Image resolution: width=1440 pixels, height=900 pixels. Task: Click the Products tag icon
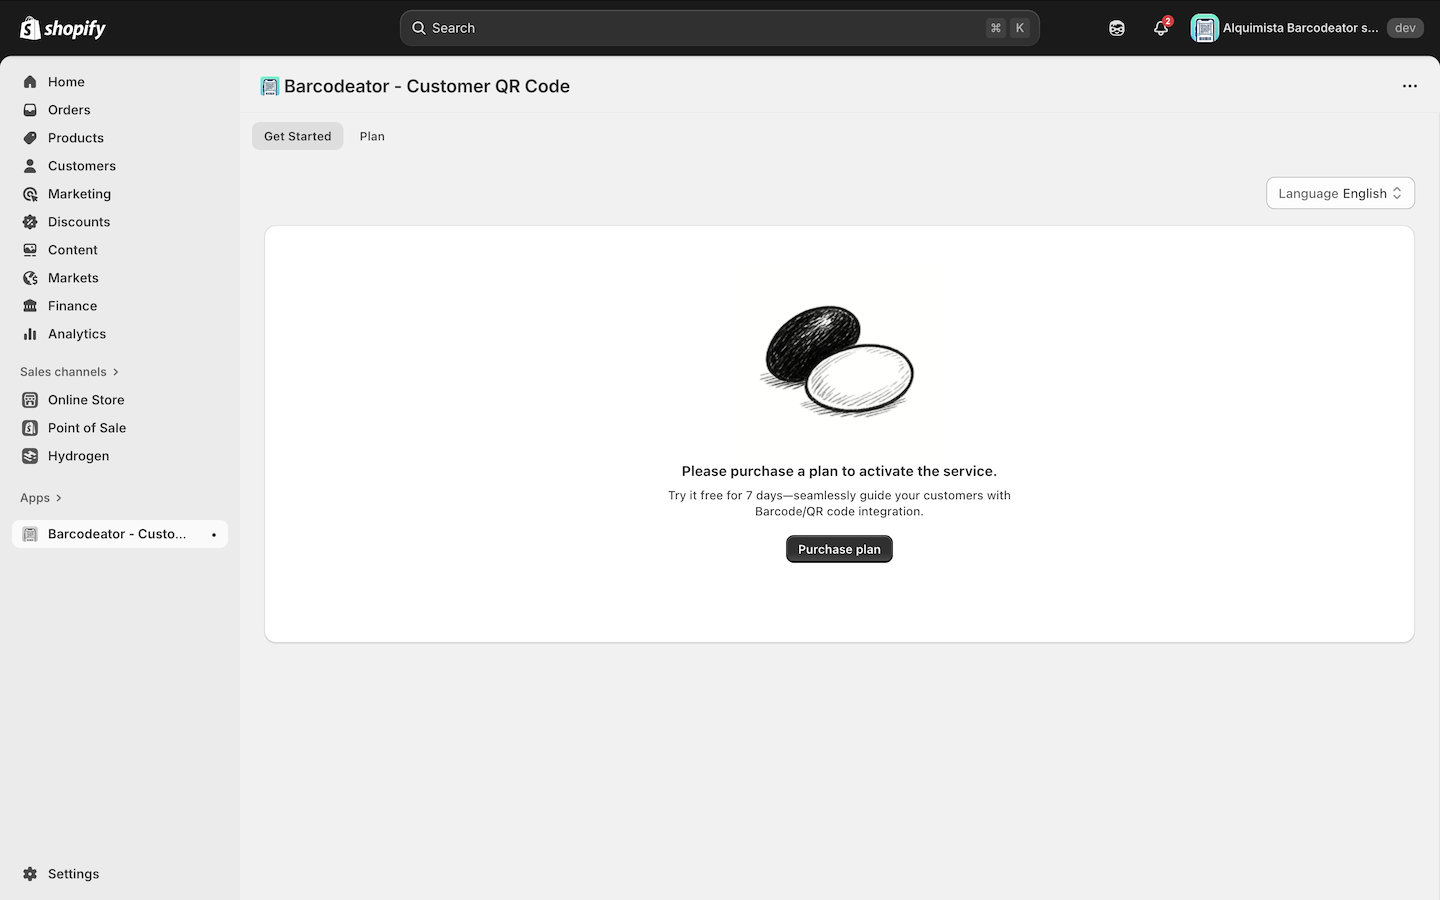point(30,138)
